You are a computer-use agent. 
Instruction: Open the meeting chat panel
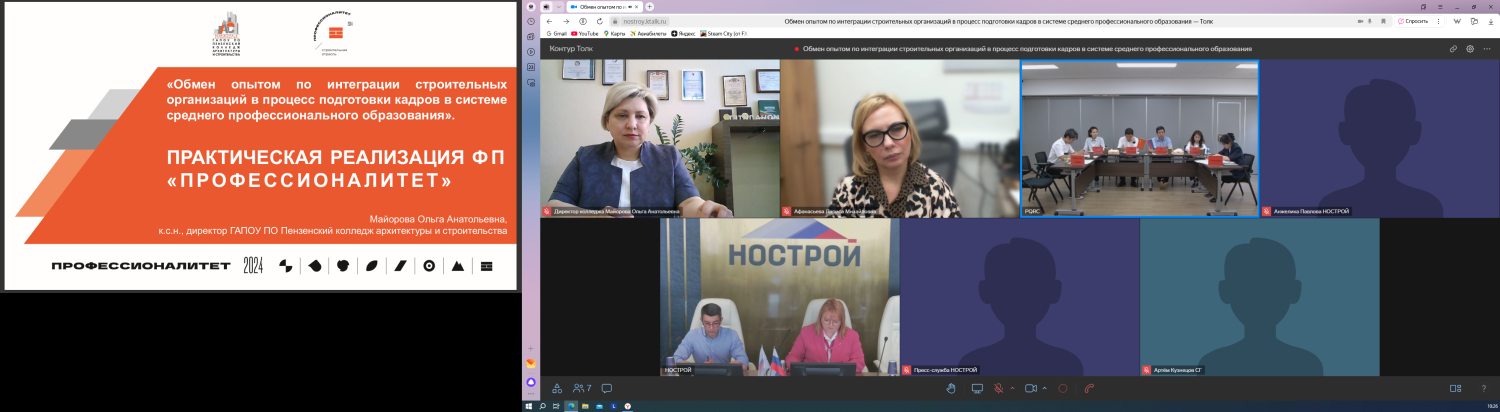[x=607, y=388]
